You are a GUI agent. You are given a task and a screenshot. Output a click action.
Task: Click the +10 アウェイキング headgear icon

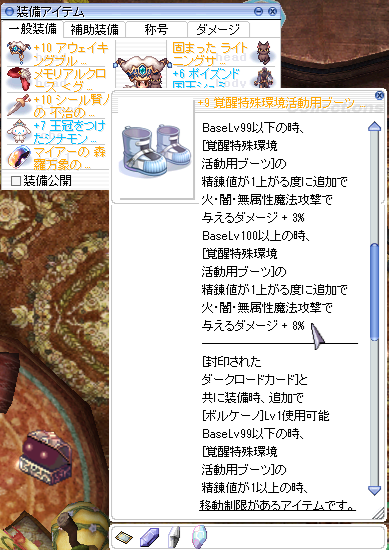click(18, 52)
